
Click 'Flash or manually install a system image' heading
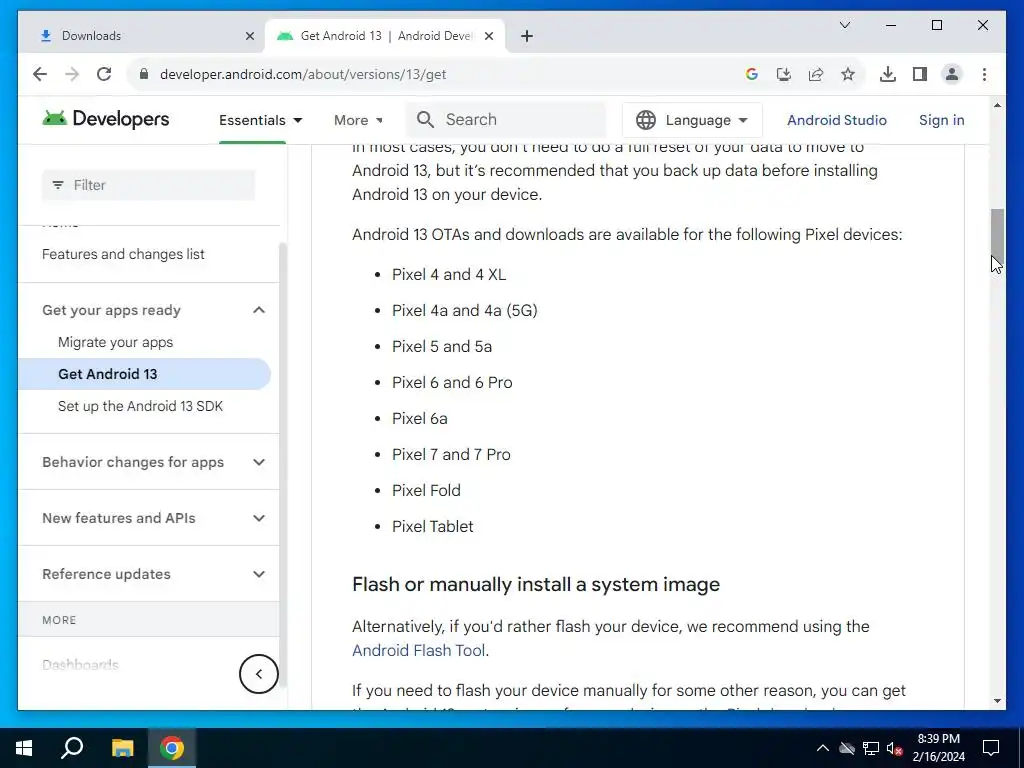click(x=536, y=584)
